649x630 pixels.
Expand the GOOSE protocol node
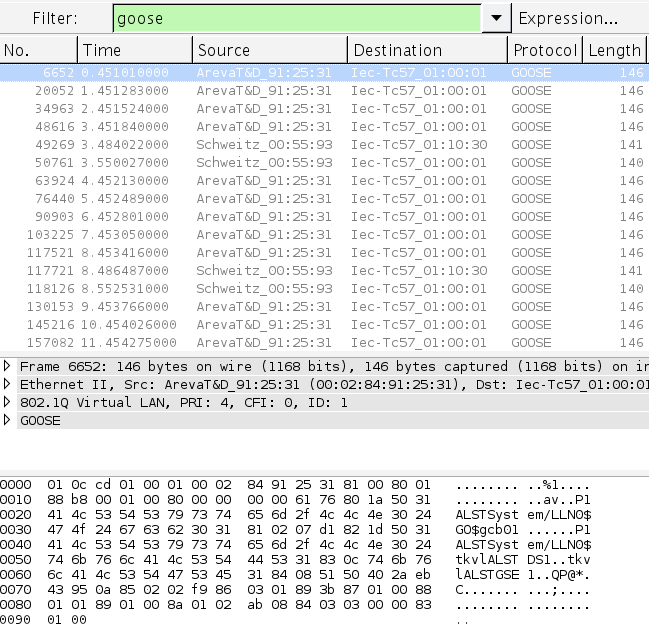coord(7,420)
